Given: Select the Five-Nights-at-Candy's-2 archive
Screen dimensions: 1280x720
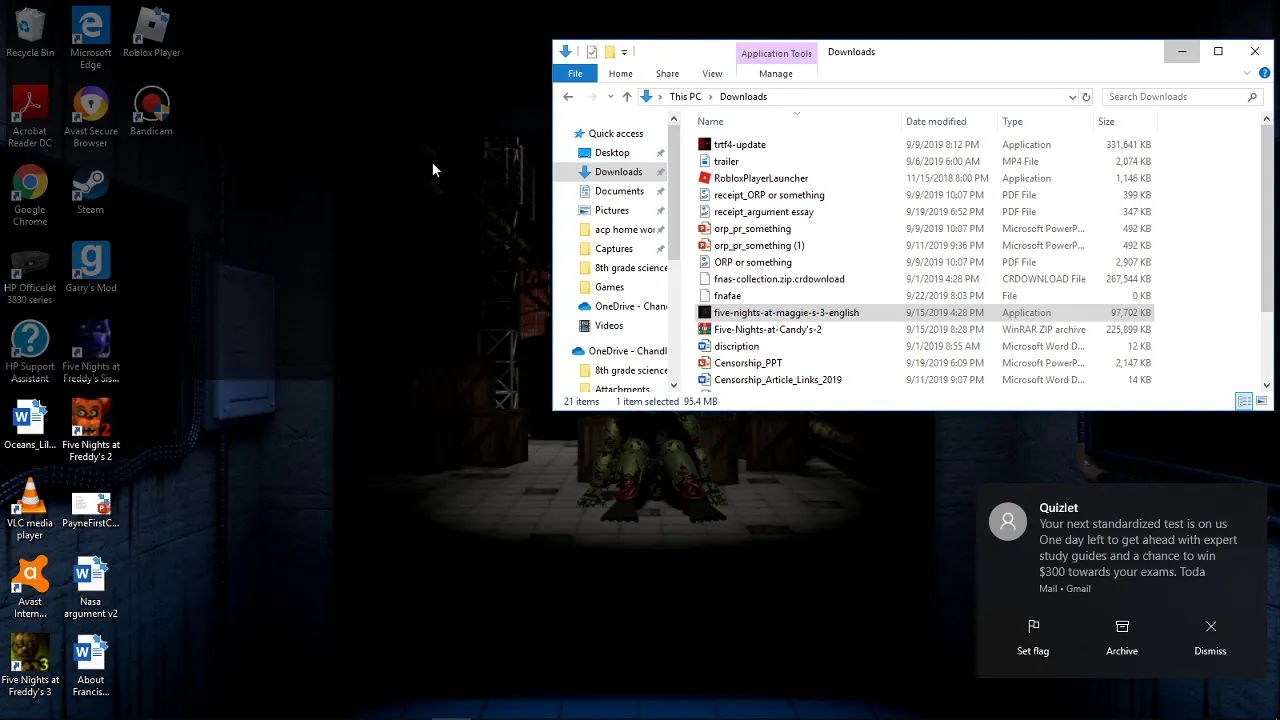Looking at the screenshot, I should click(925, 330).
